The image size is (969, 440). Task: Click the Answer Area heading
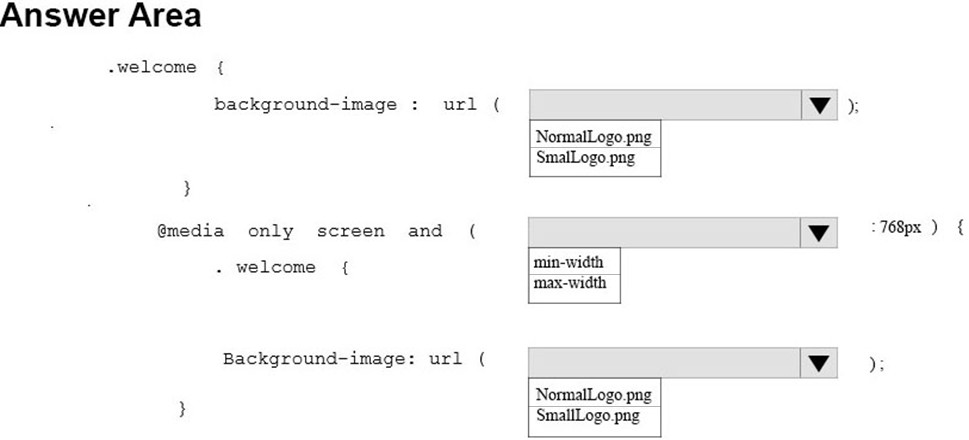[101, 15]
